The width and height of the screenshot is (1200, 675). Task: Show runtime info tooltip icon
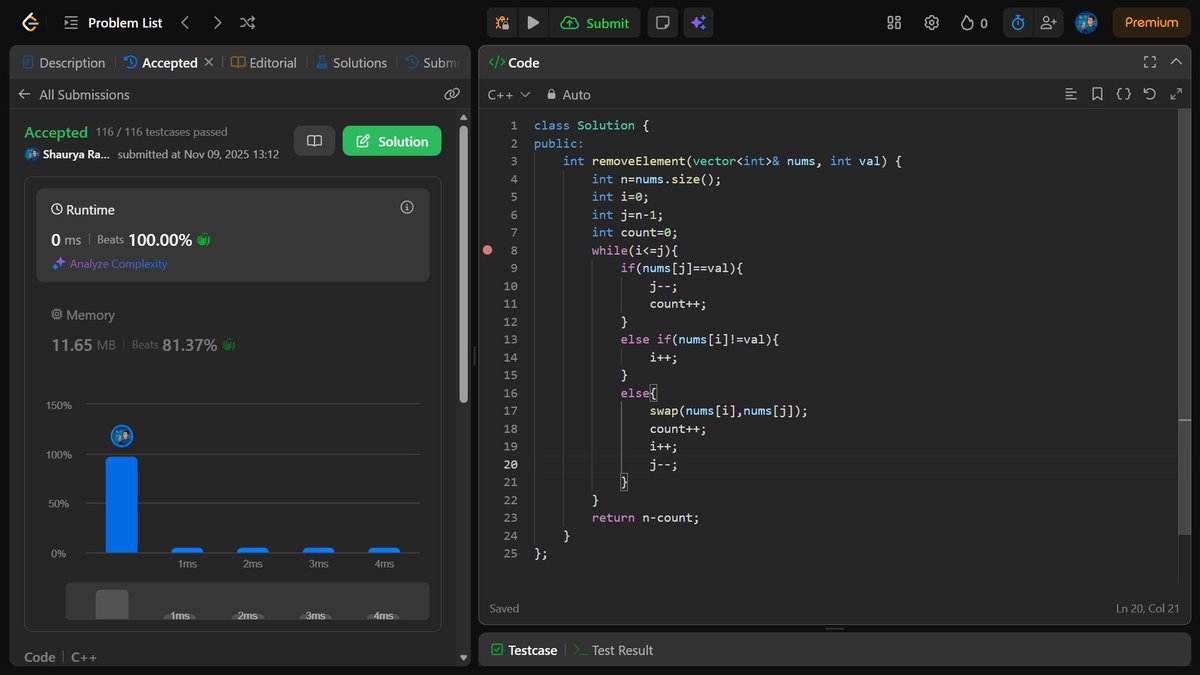click(407, 208)
